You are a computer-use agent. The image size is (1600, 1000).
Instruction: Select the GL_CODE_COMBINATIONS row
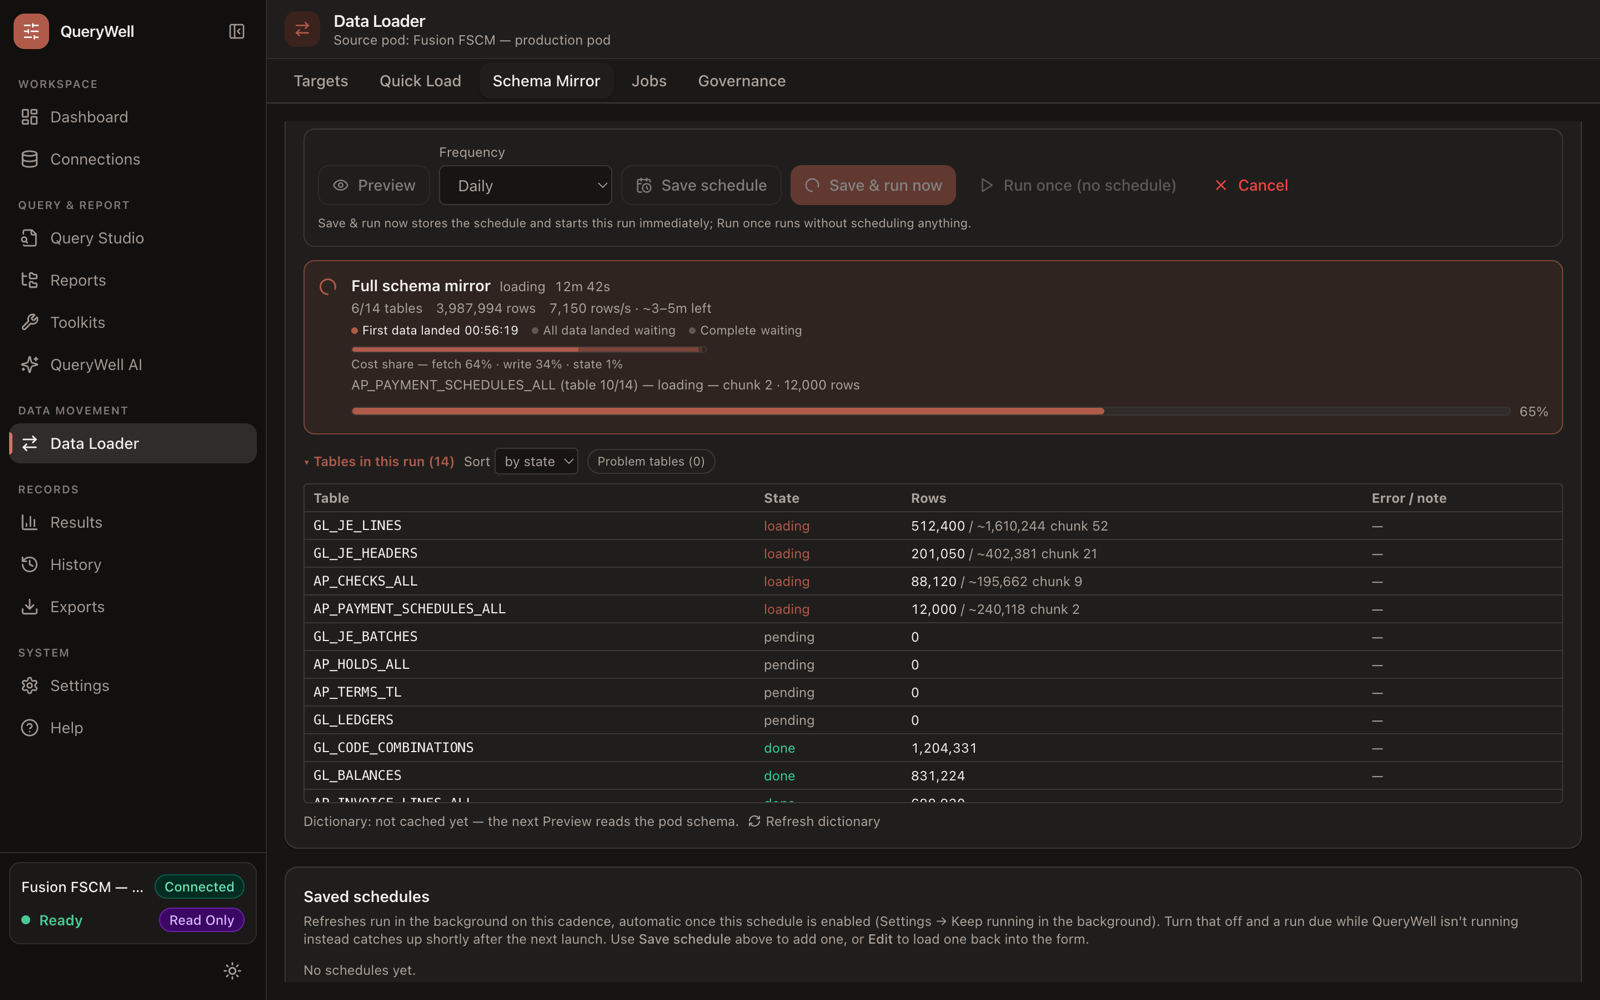pos(932,748)
